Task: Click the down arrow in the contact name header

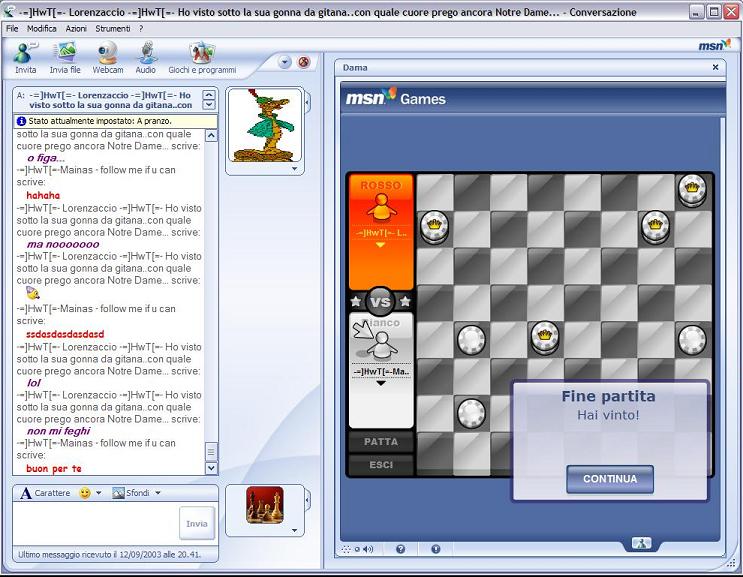Action: click(208, 105)
